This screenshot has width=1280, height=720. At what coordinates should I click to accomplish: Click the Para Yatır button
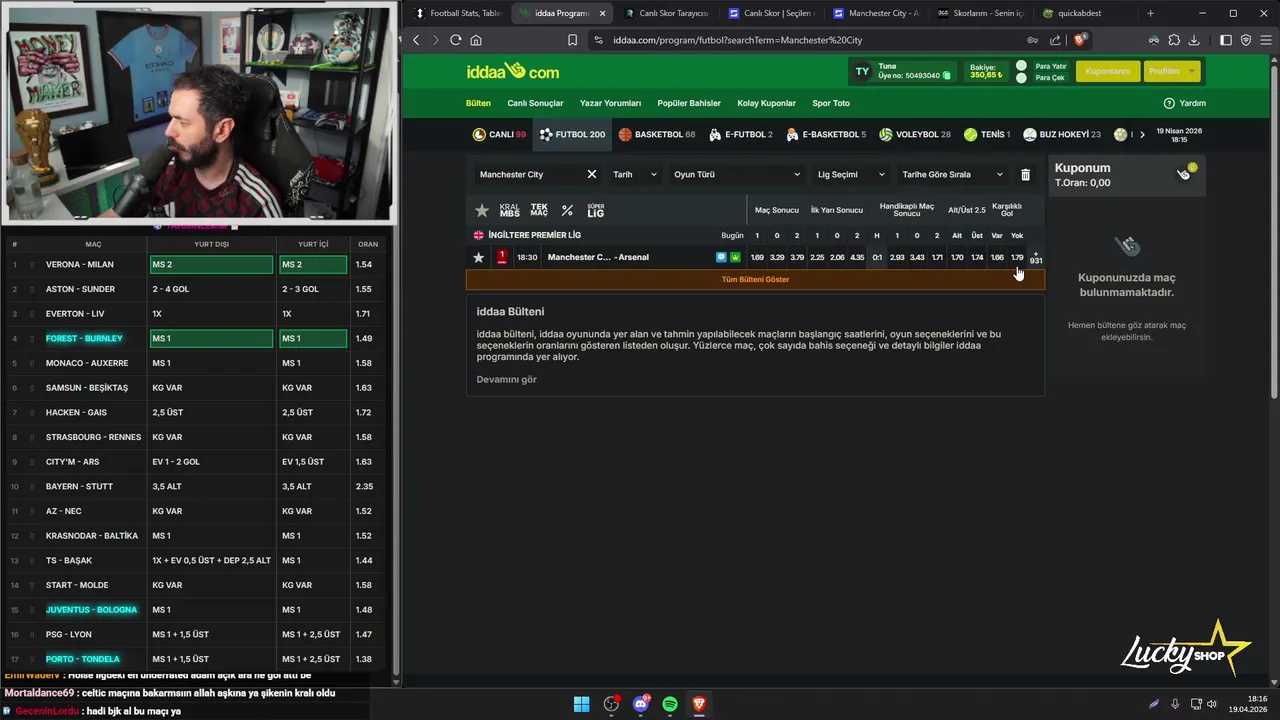click(x=1050, y=66)
